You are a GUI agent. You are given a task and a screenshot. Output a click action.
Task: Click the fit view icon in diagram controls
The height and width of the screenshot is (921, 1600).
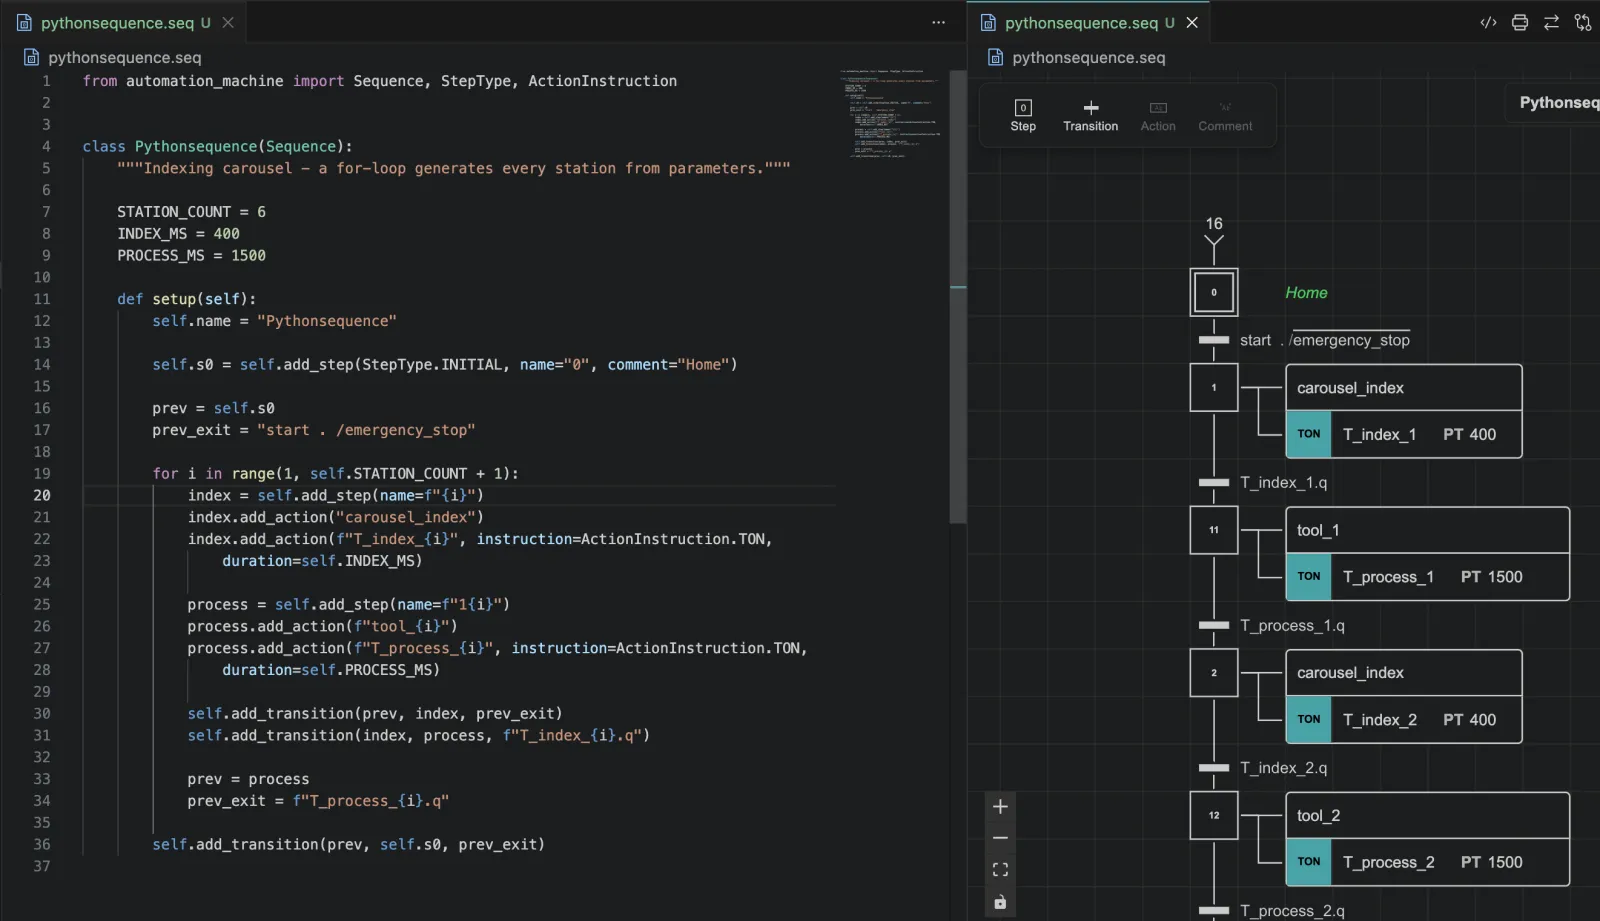tap(1000, 870)
